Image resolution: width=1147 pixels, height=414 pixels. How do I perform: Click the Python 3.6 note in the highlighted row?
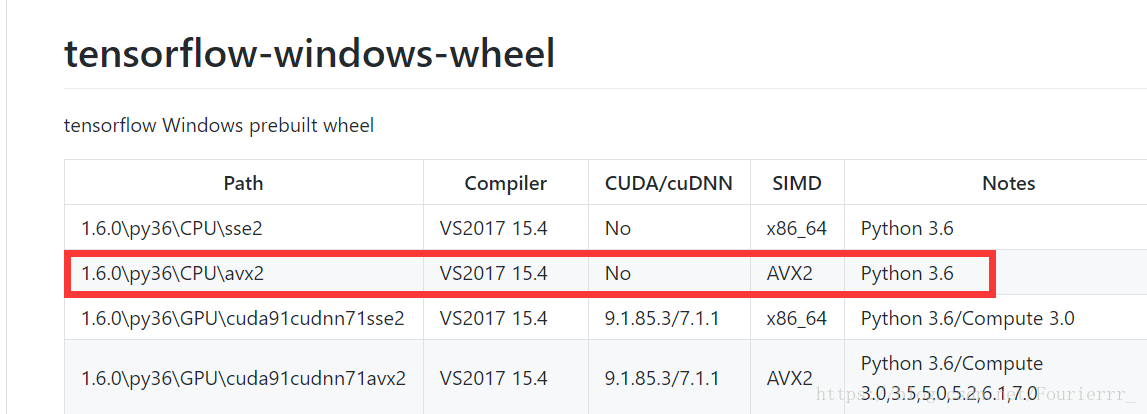coord(907,274)
